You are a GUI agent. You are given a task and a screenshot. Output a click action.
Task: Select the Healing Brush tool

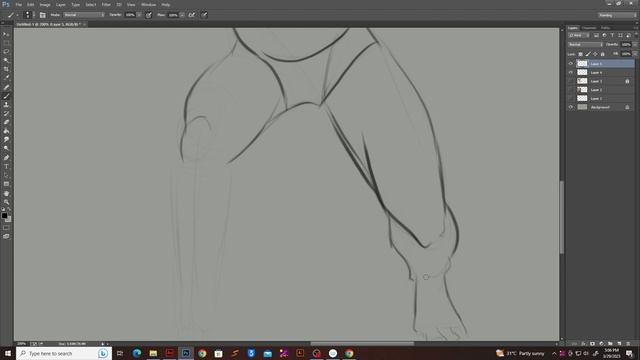tap(6, 87)
